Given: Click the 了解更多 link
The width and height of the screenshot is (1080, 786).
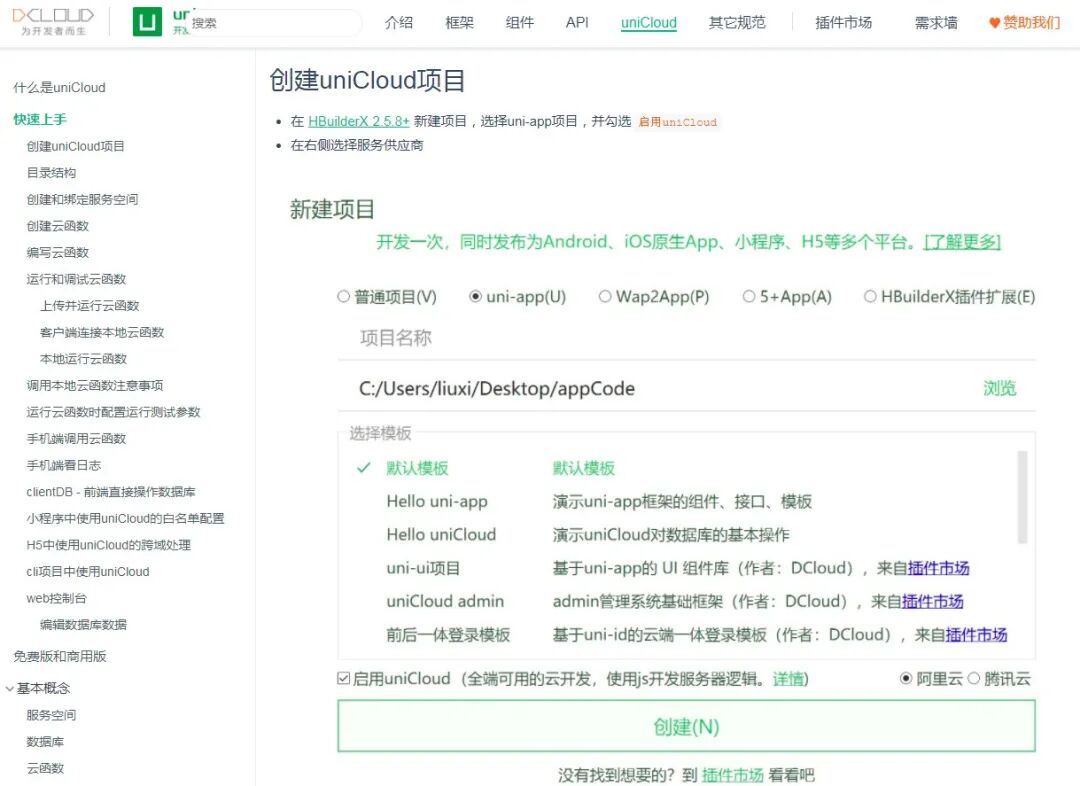Looking at the screenshot, I should pos(962,242).
